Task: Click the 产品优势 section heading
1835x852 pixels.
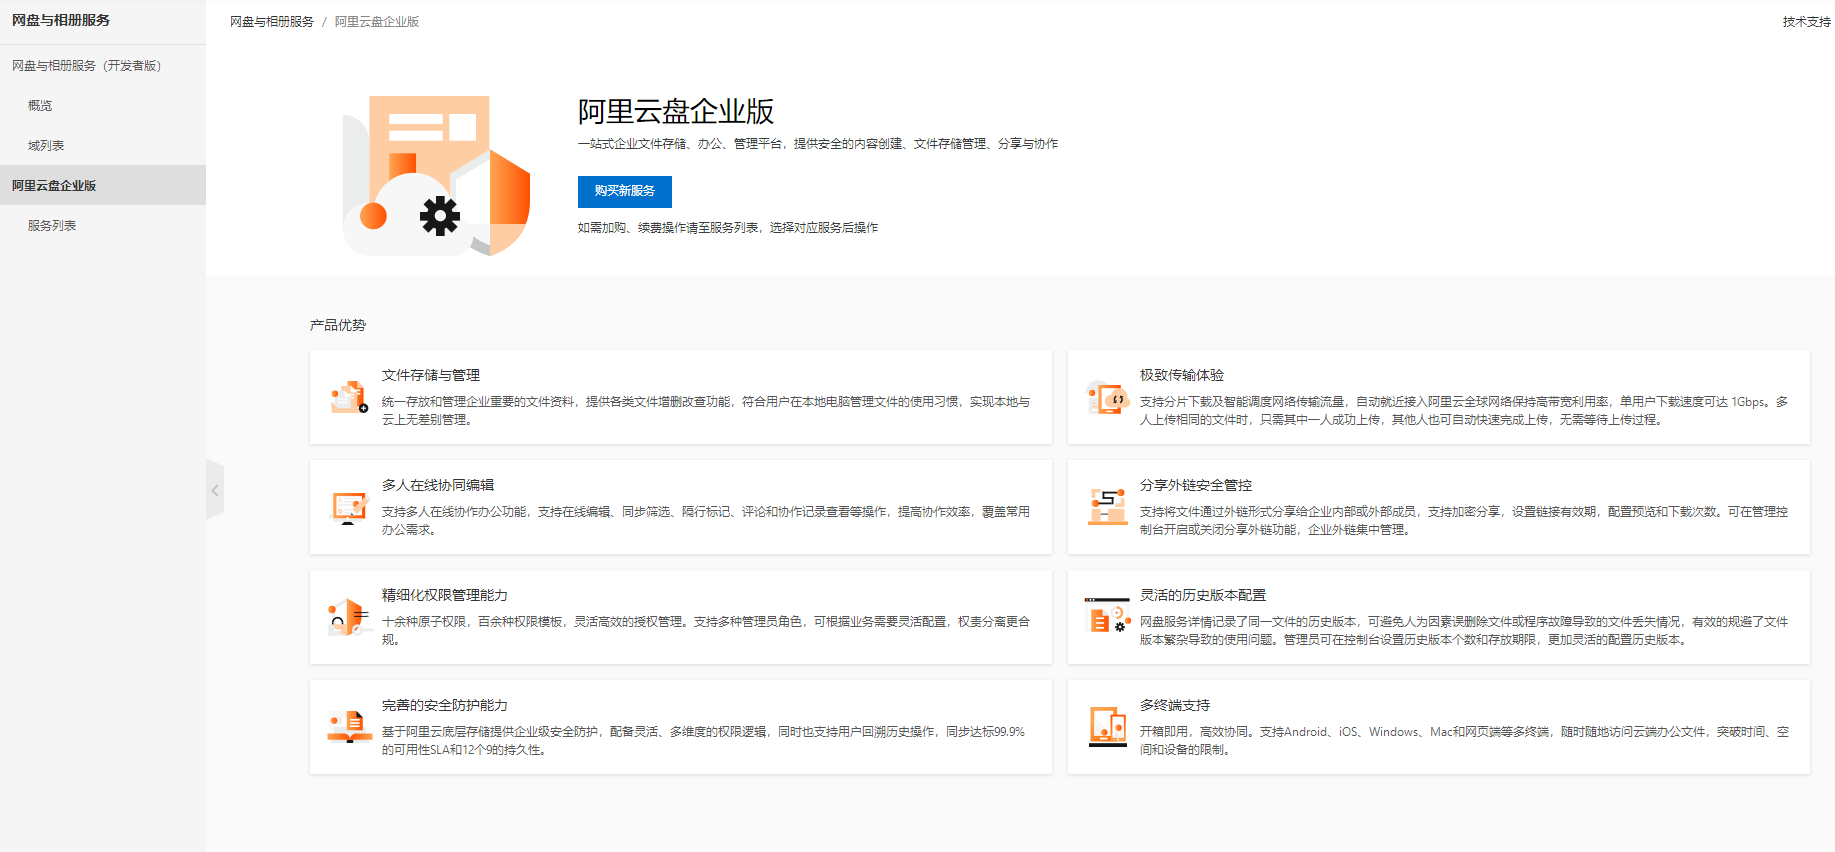Action: (338, 325)
